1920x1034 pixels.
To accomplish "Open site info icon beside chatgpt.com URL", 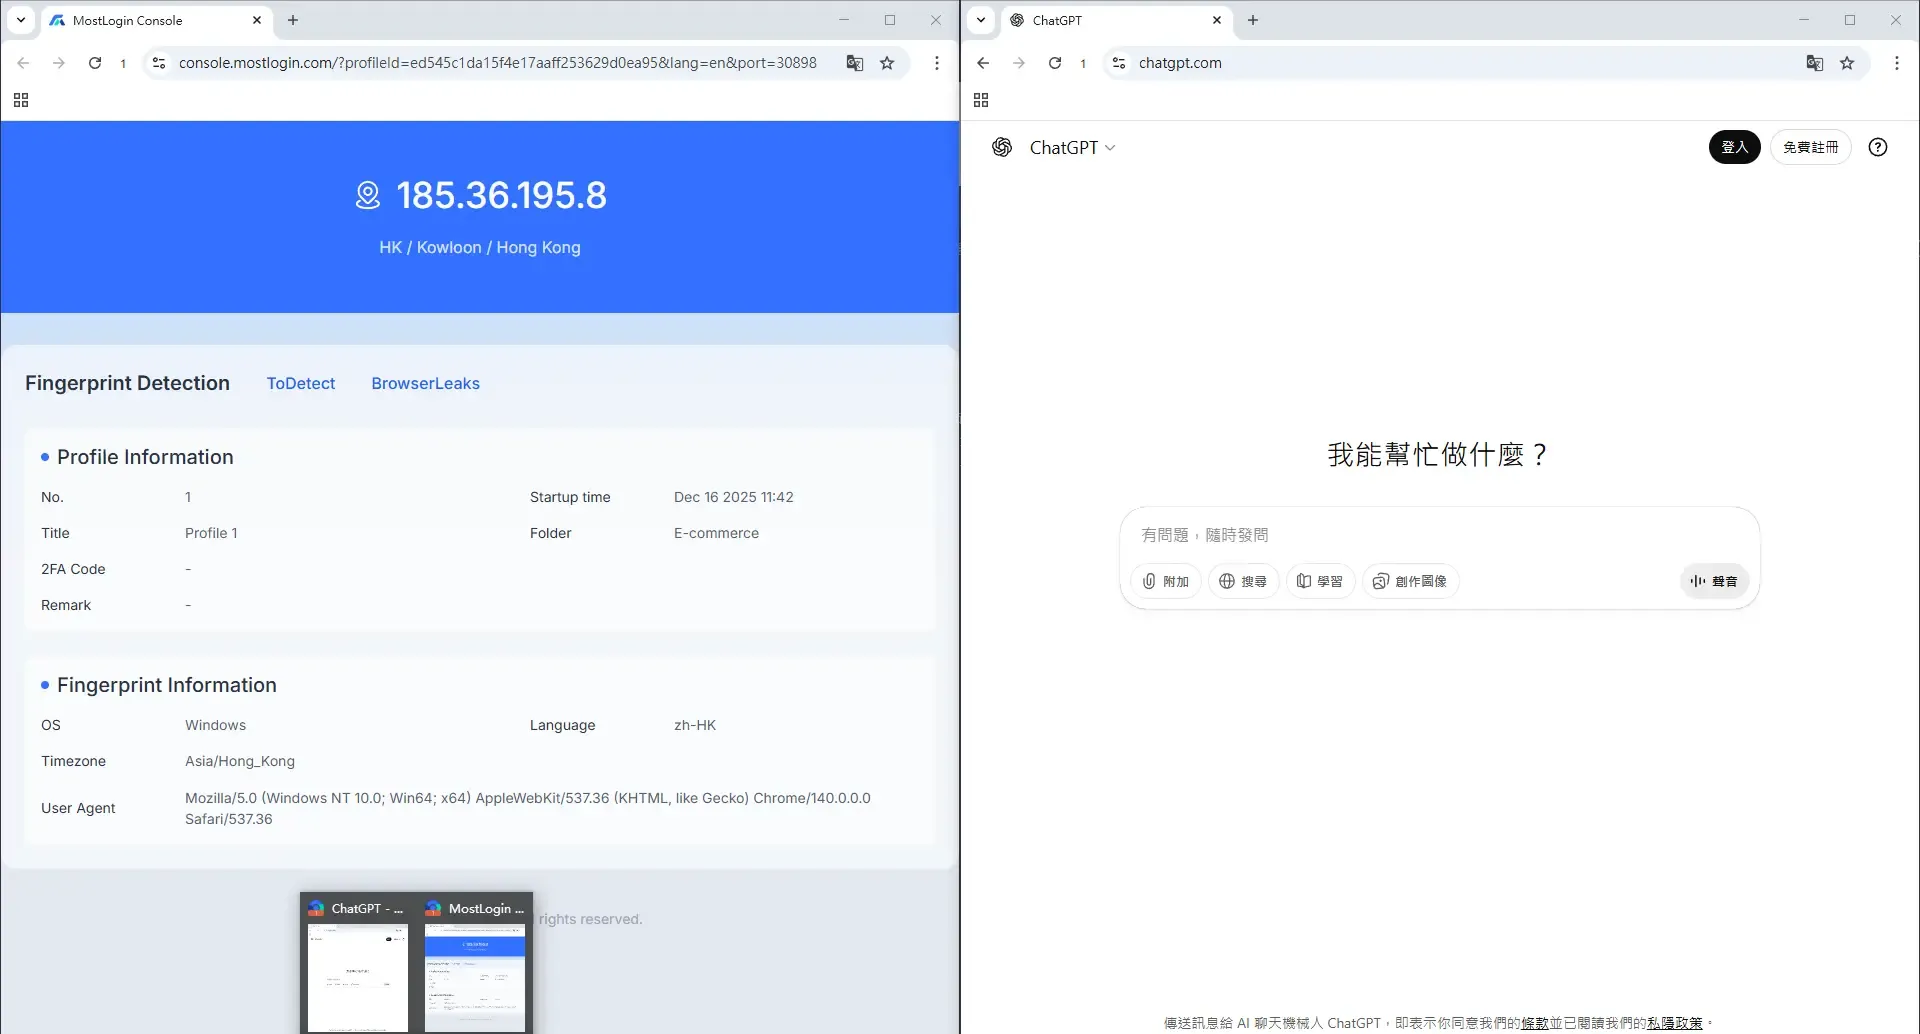I will pyautogui.click(x=1119, y=63).
